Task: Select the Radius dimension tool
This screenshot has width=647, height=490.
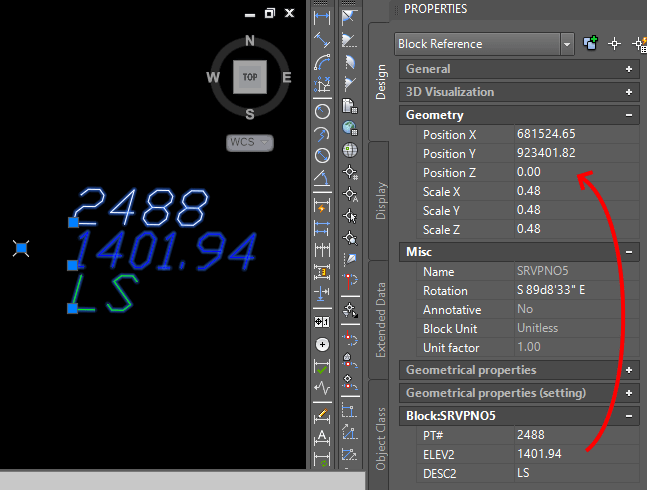Action: 322,112
